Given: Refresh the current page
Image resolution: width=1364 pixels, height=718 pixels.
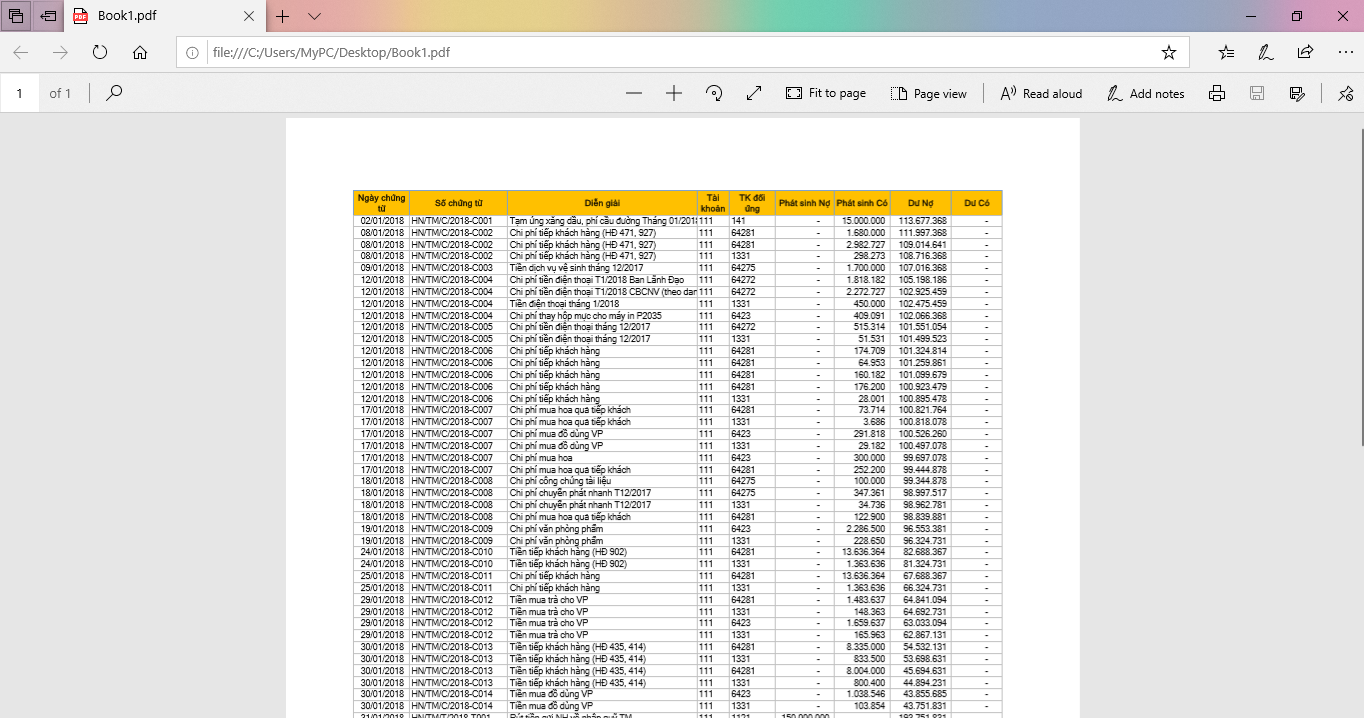Looking at the screenshot, I should click(x=100, y=52).
